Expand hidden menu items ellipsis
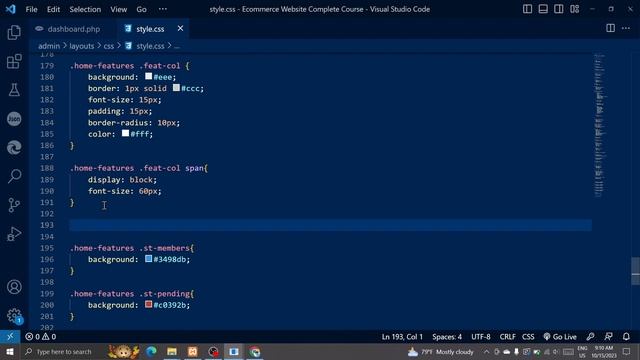The height and width of the screenshot is (360, 640). tap(162, 9)
